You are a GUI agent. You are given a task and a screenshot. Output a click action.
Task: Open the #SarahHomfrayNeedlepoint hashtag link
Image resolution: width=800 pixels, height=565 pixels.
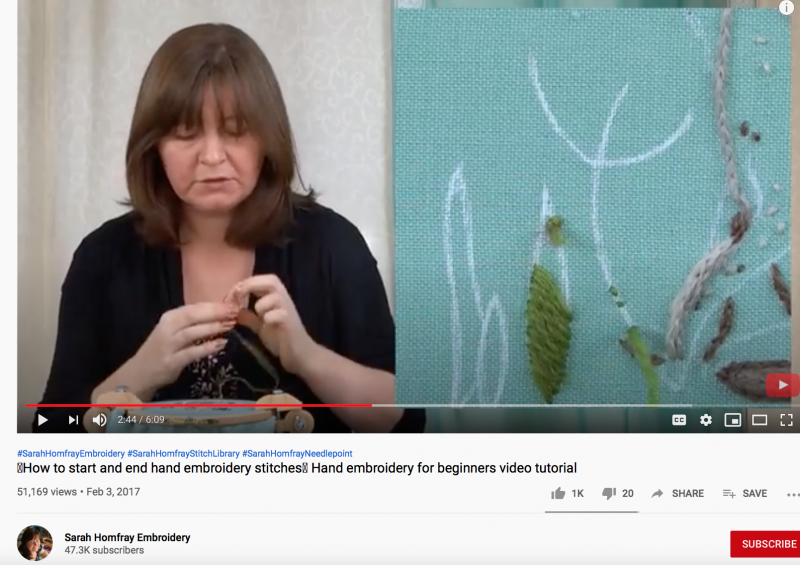[297, 453]
